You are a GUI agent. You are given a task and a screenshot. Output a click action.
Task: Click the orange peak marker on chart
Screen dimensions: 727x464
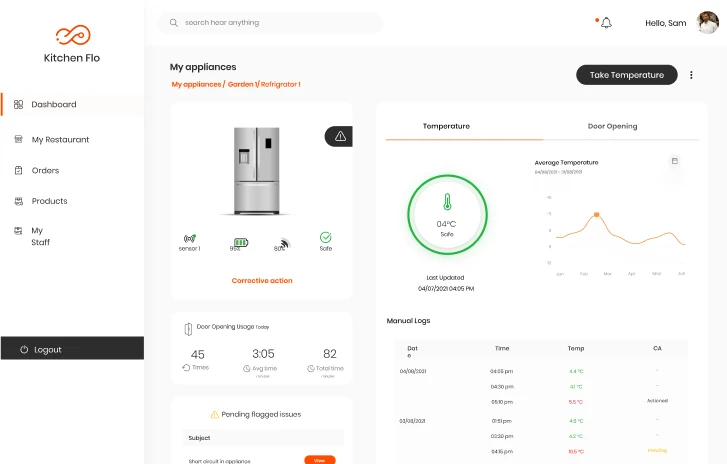[597, 214]
